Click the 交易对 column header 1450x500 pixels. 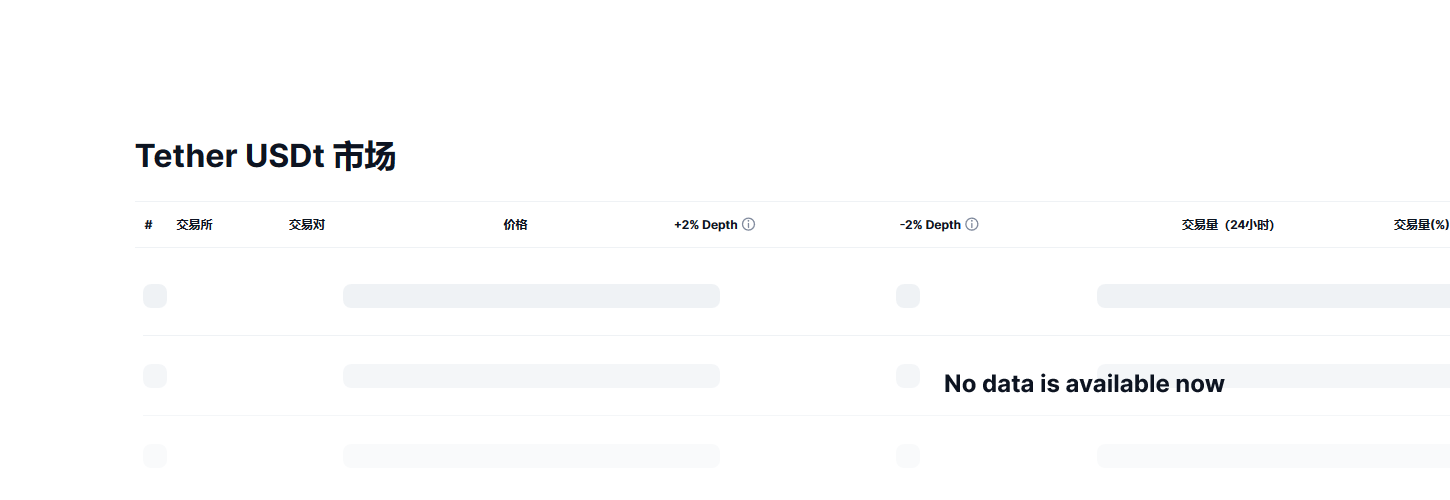(306, 225)
